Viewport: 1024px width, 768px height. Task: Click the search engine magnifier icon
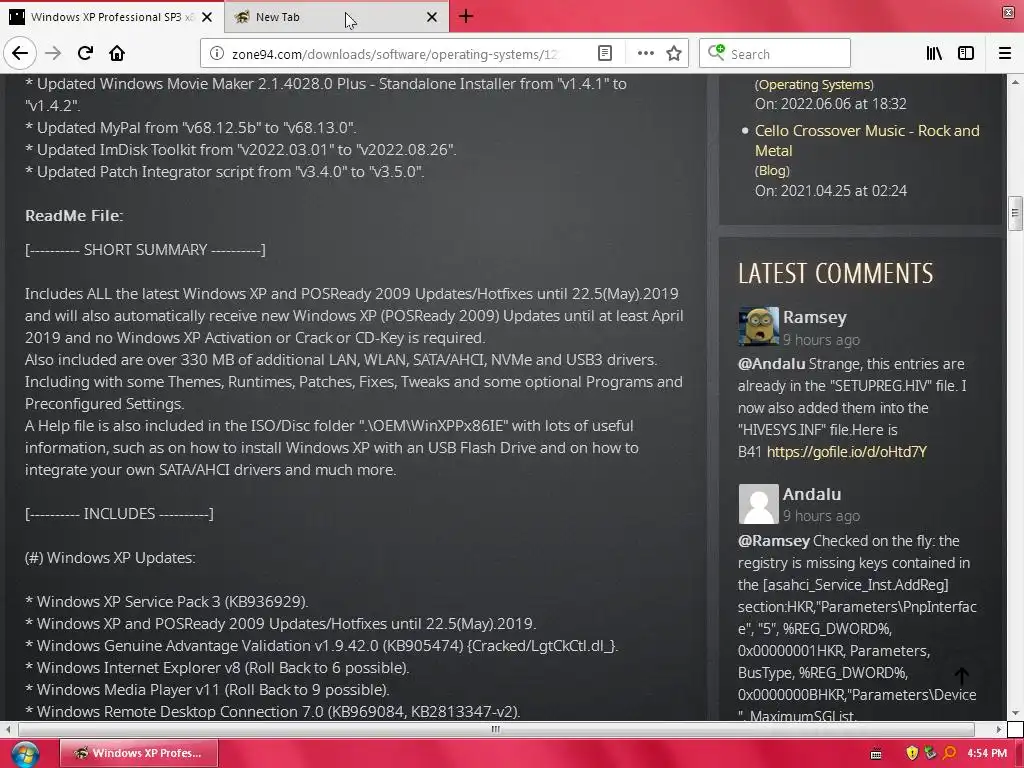pos(716,53)
